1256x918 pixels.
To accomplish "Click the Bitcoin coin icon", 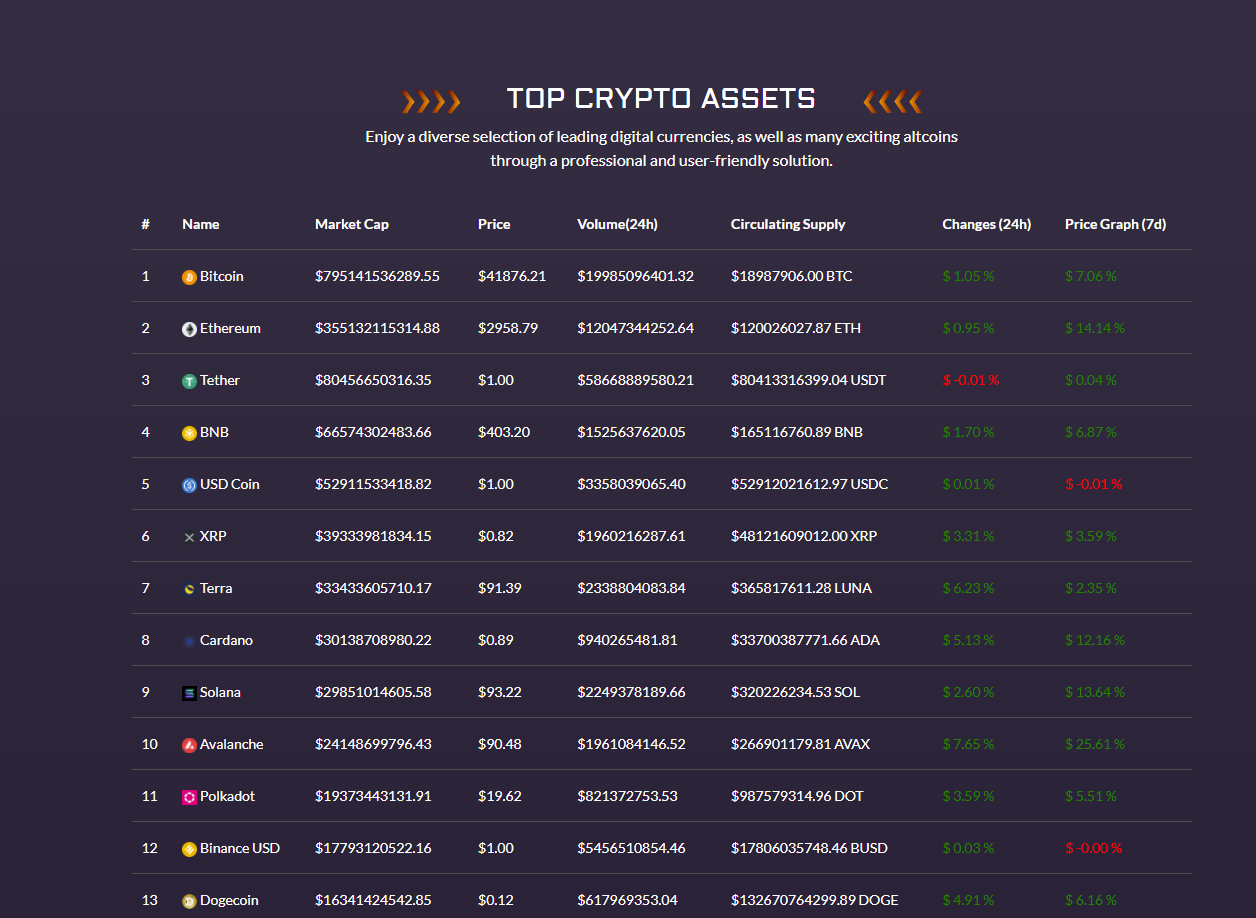I will 189,277.
